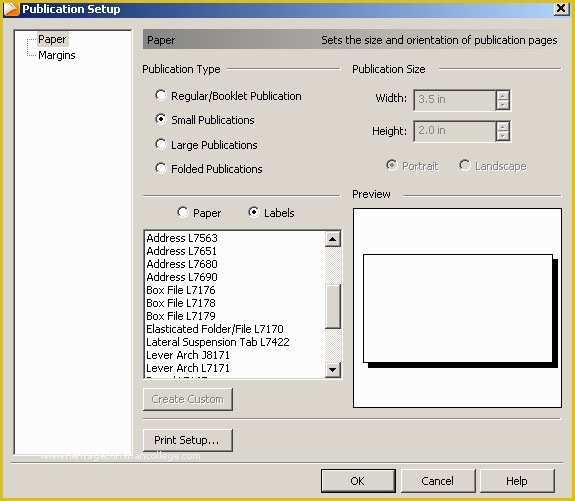Image resolution: width=575 pixels, height=501 pixels.
Task: Confirm with the OK button
Action: click(x=358, y=481)
